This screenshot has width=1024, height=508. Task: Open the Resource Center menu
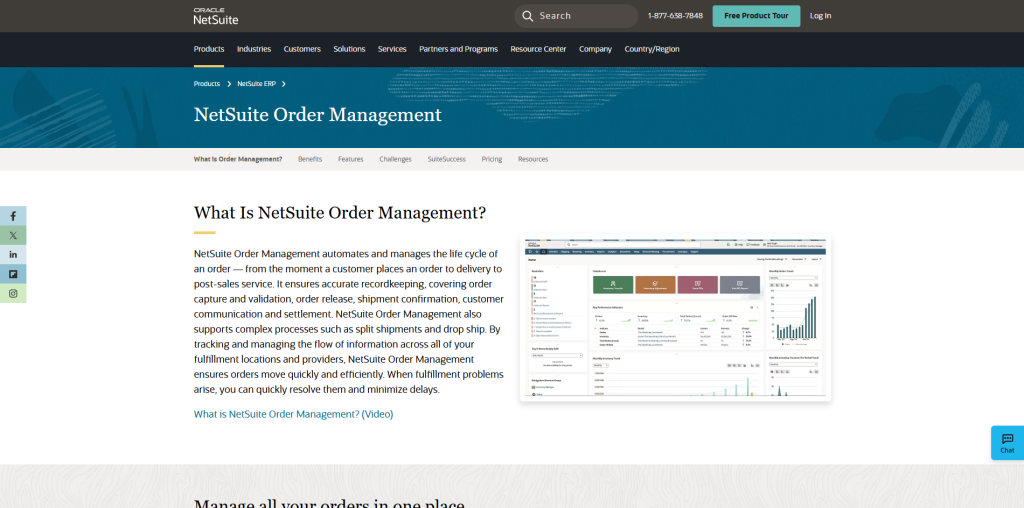click(x=538, y=49)
